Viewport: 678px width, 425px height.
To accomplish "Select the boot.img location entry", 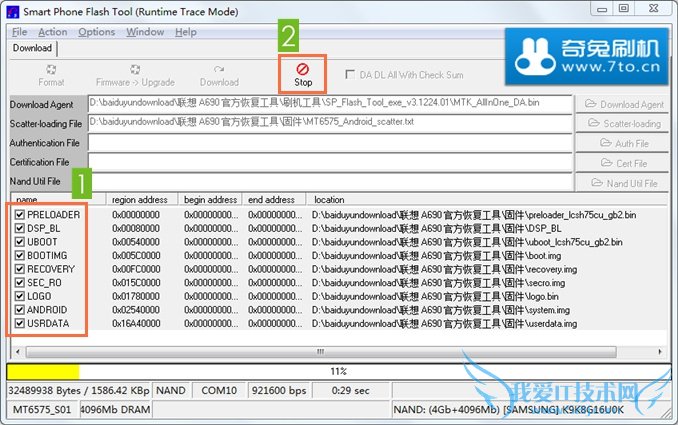I will (436, 256).
